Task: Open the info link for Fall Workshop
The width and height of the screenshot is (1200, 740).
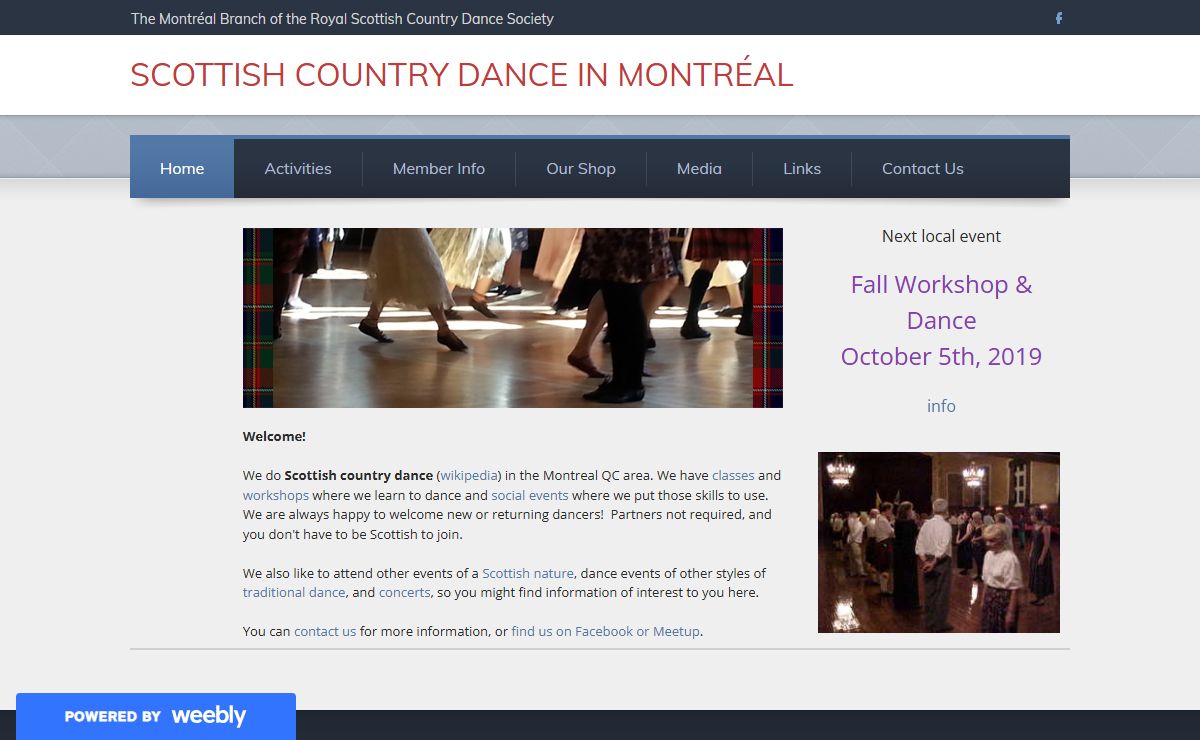Action: pyautogui.click(x=941, y=406)
